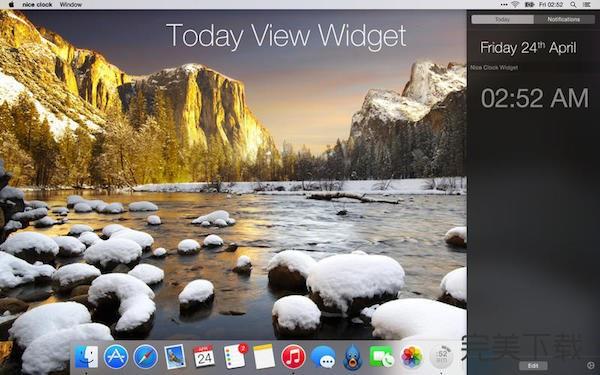The width and height of the screenshot is (600, 375).
Task: Switch to the Notifications tab
Action: 564,20
